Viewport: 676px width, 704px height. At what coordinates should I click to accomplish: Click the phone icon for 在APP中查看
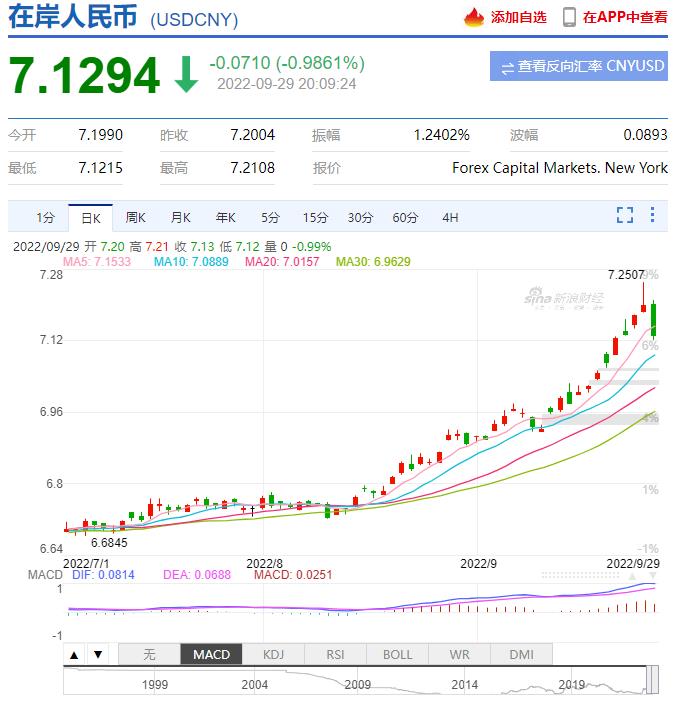pos(569,17)
